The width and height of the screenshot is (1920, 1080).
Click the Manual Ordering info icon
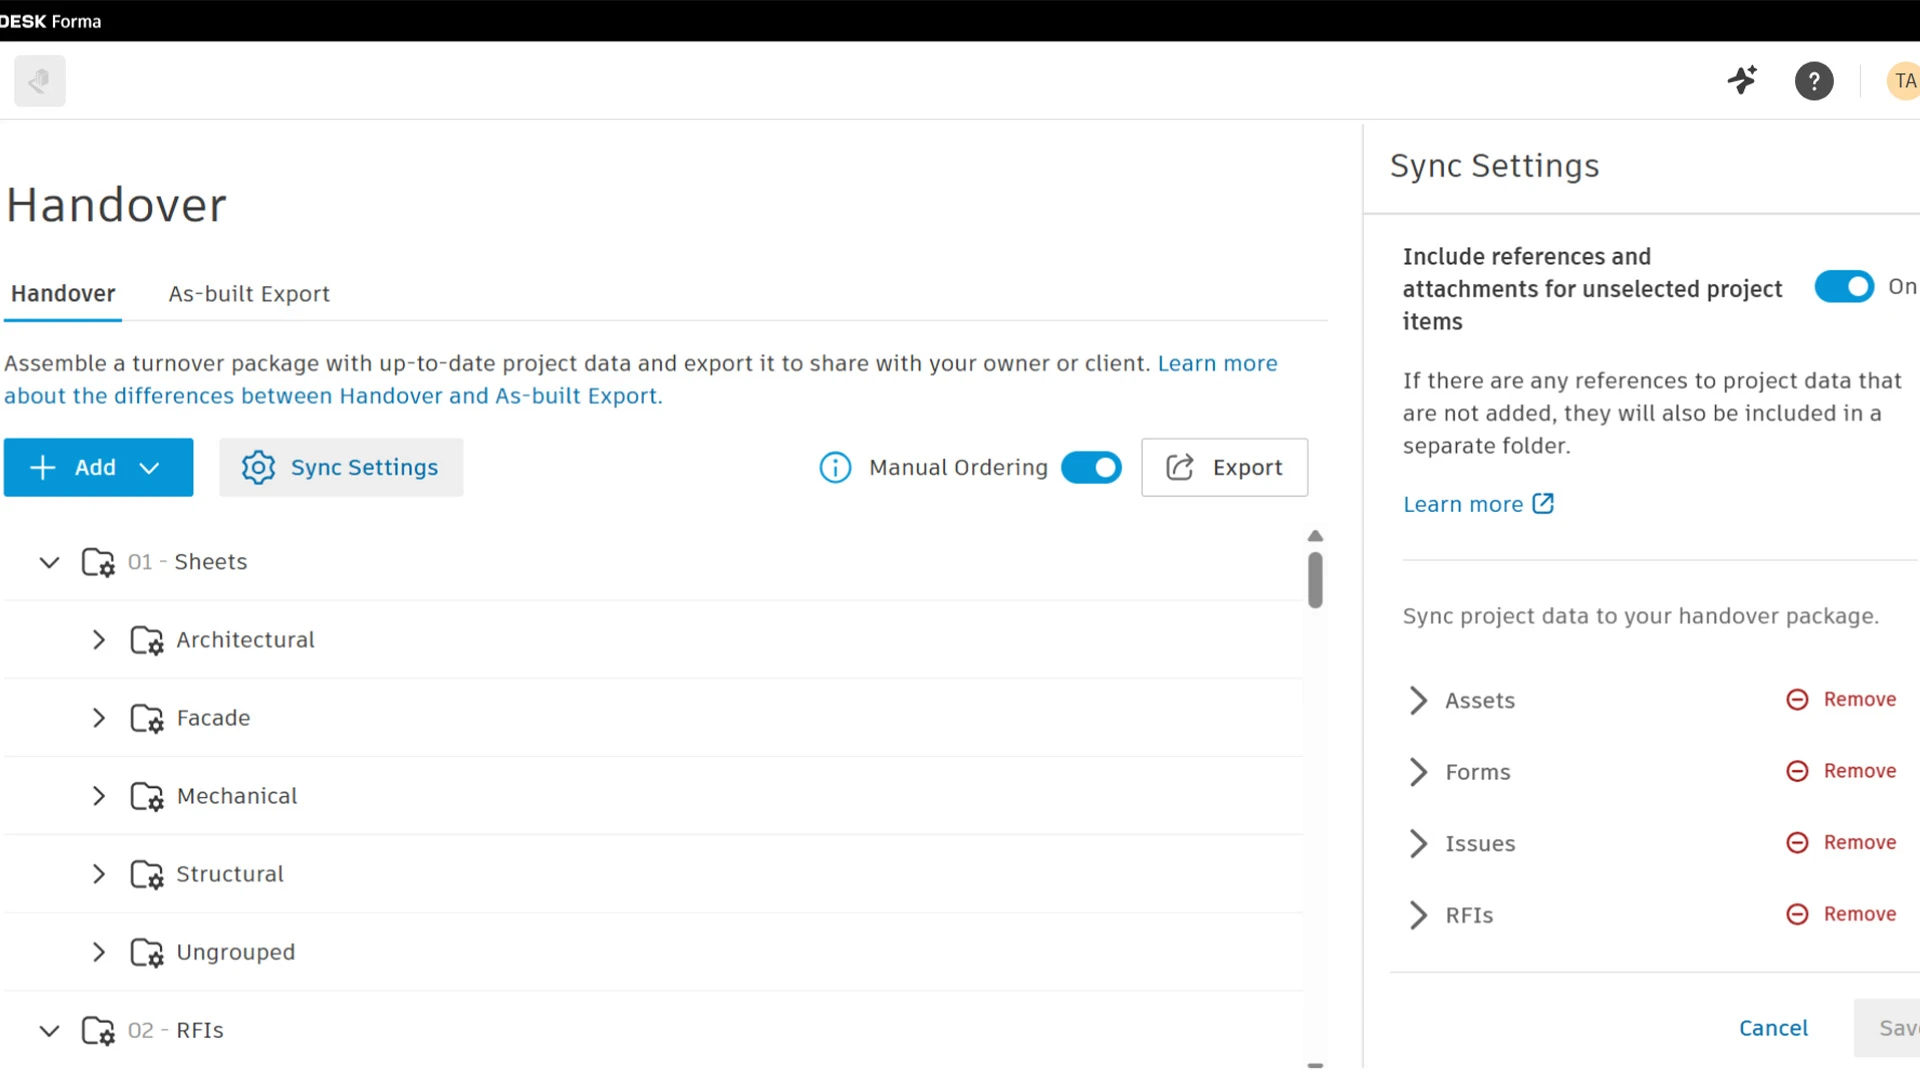pyautogui.click(x=835, y=467)
